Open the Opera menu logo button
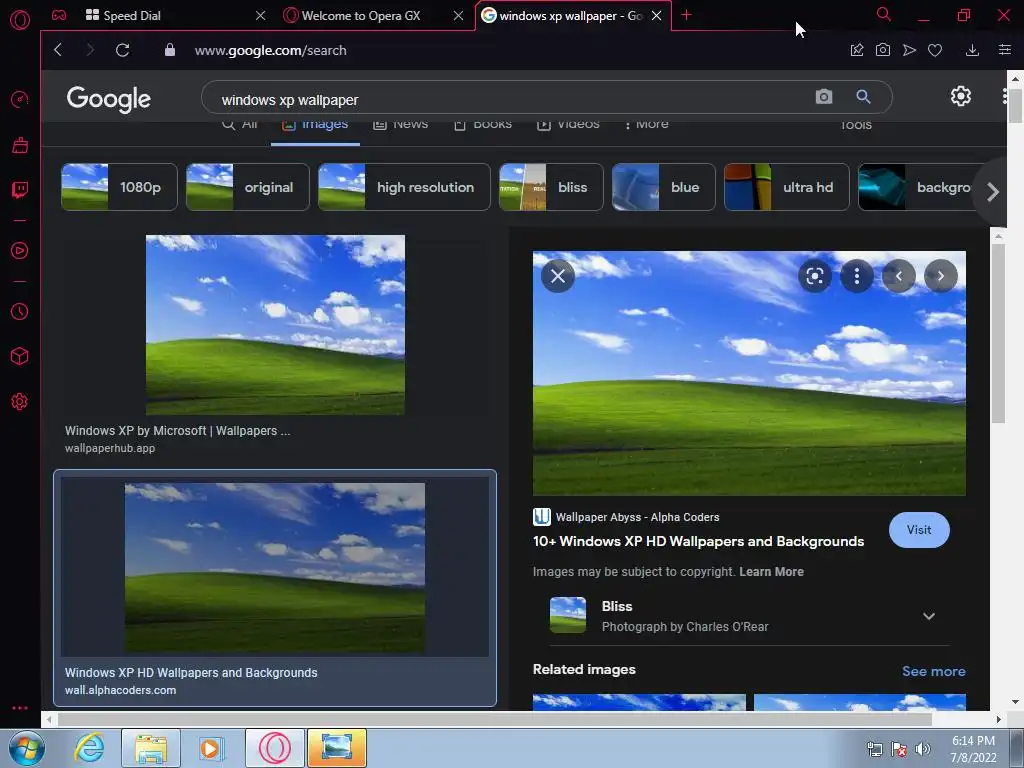Screen dimensions: 1024x768 (20, 20)
